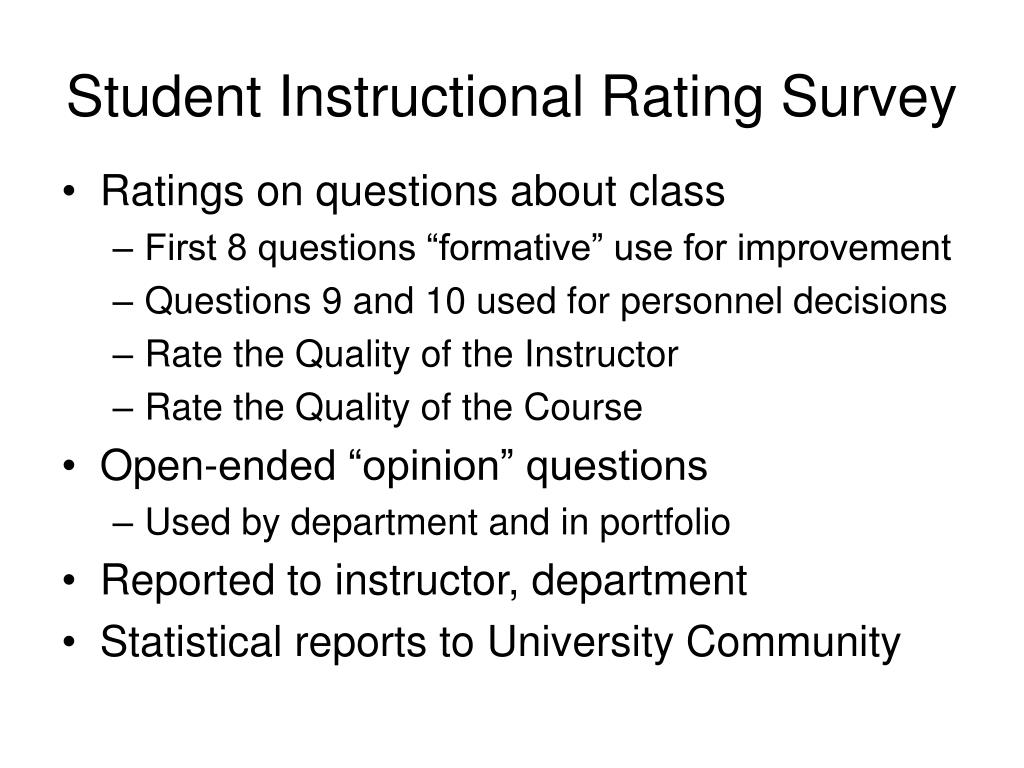Click the word improvement in first sub-bullet

tap(844, 249)
